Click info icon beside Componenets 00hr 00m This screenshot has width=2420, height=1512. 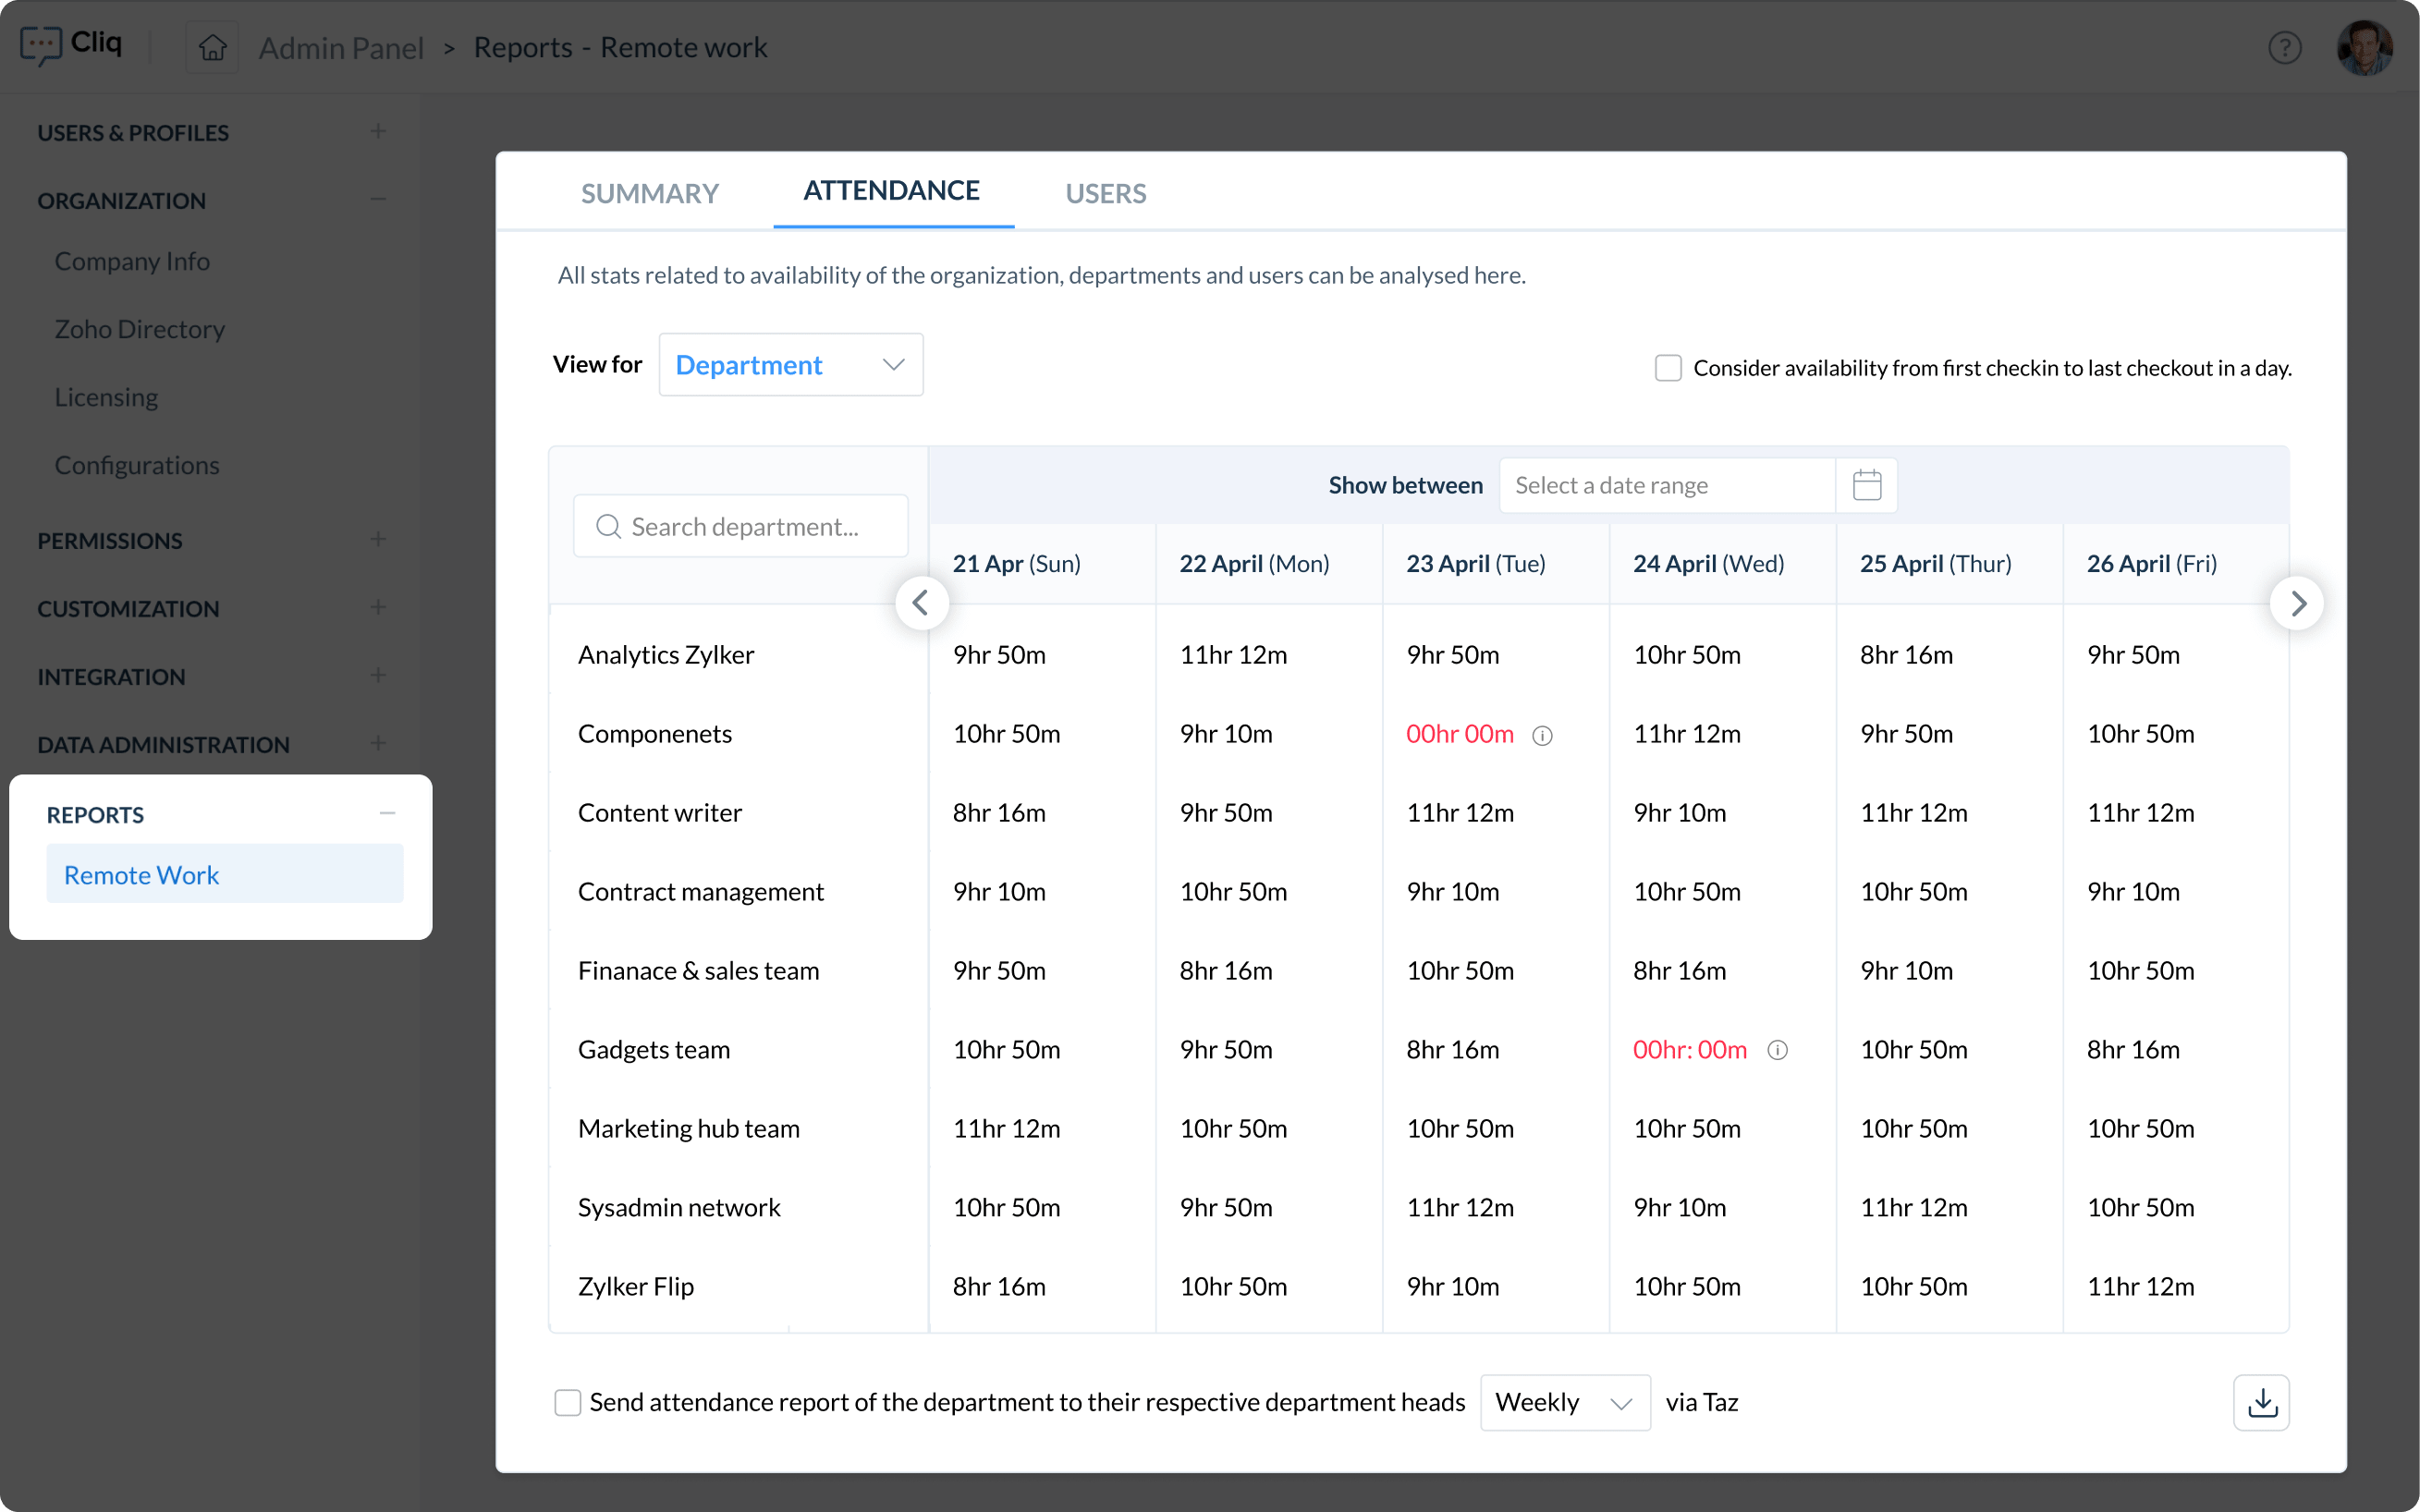(1543, 735)
